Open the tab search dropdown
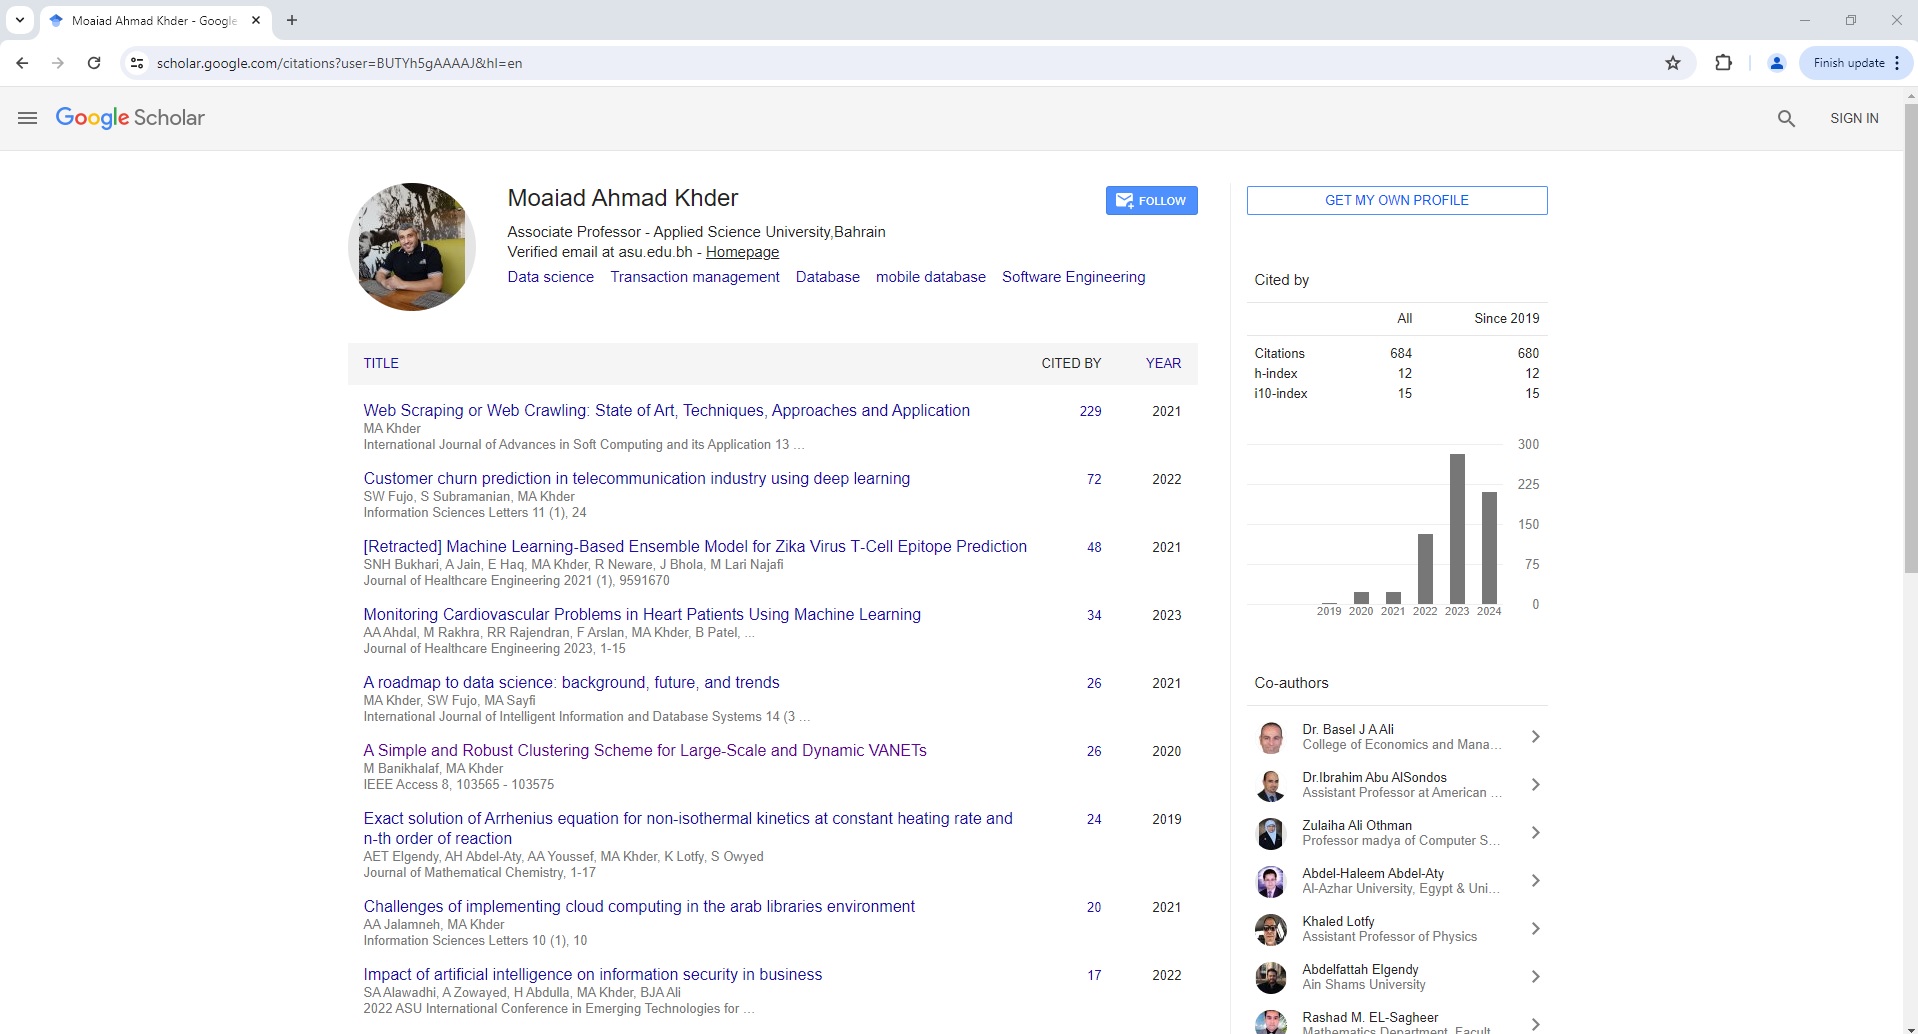This screenshot has height=1034, width=1918. [x=19, y=20]
